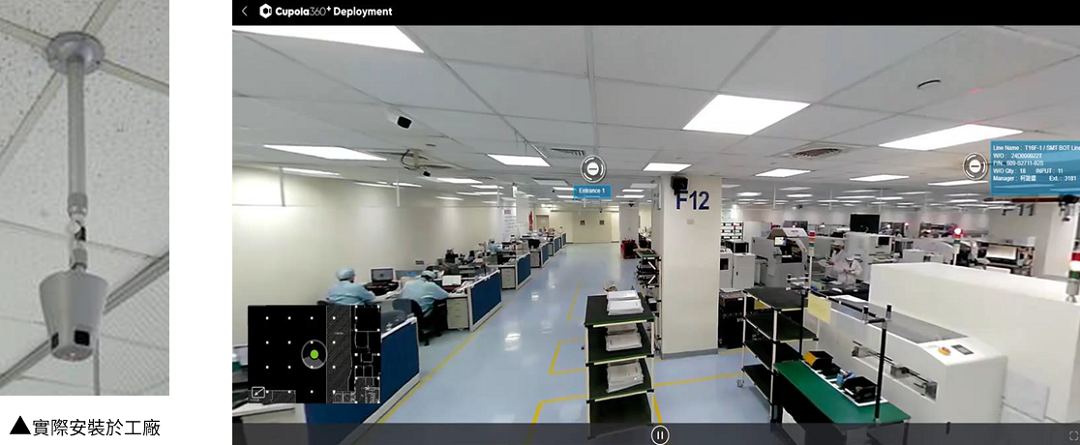Click the green current-camera dot on the minimap

point(314,354)
